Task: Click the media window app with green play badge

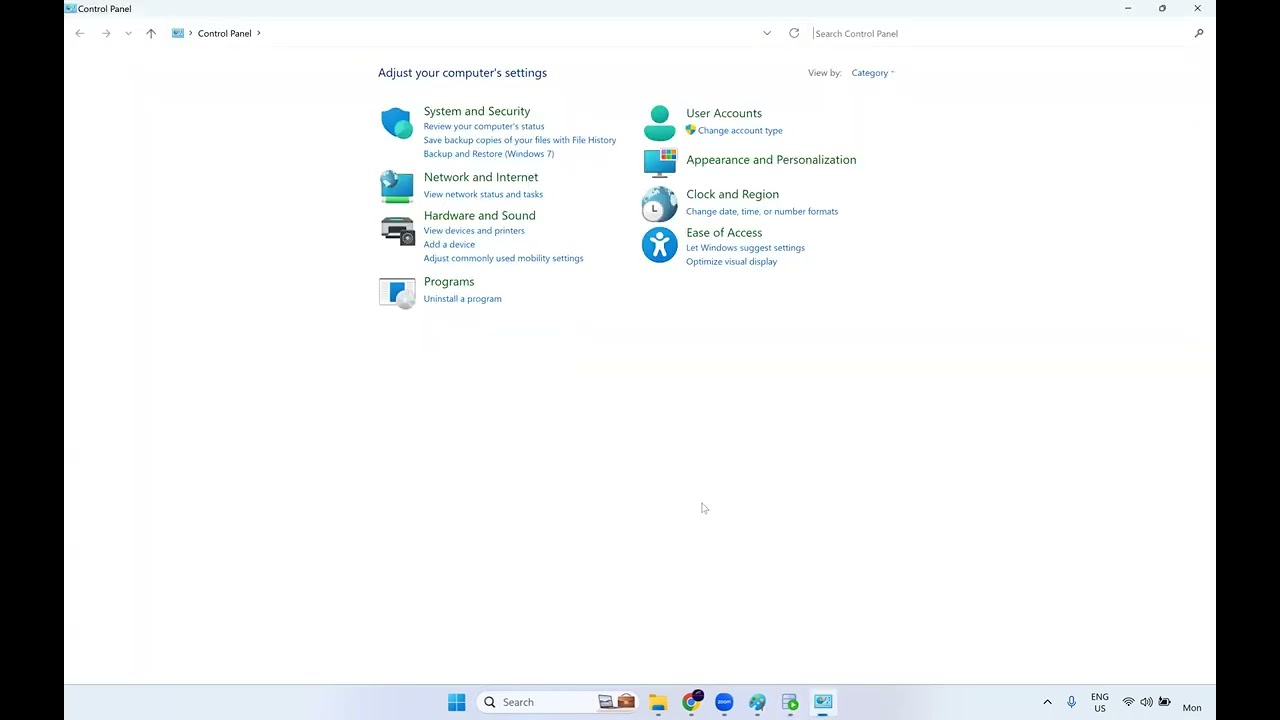Action: [790, 702]
